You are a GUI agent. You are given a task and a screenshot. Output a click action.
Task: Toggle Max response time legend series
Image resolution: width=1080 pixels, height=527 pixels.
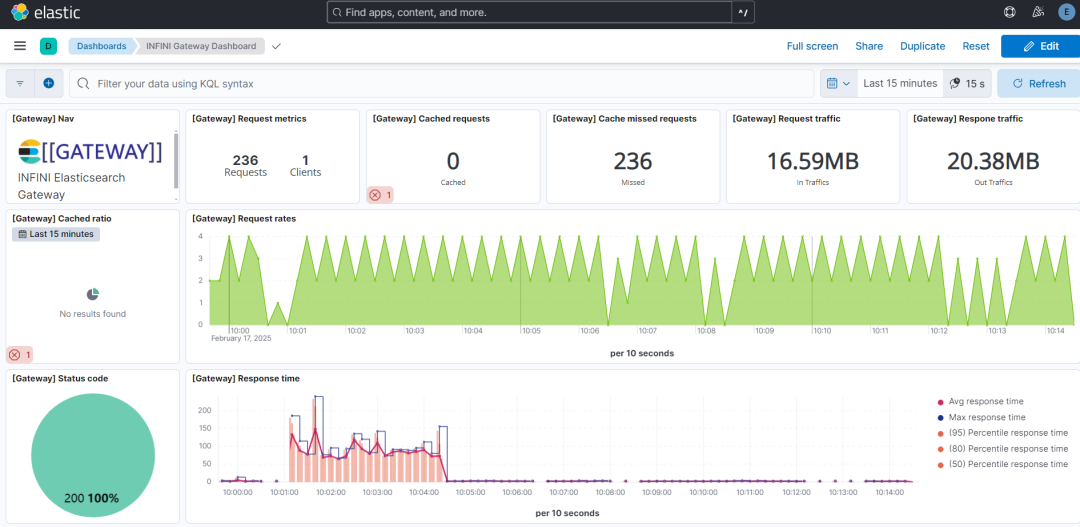[x=988, y=418]
